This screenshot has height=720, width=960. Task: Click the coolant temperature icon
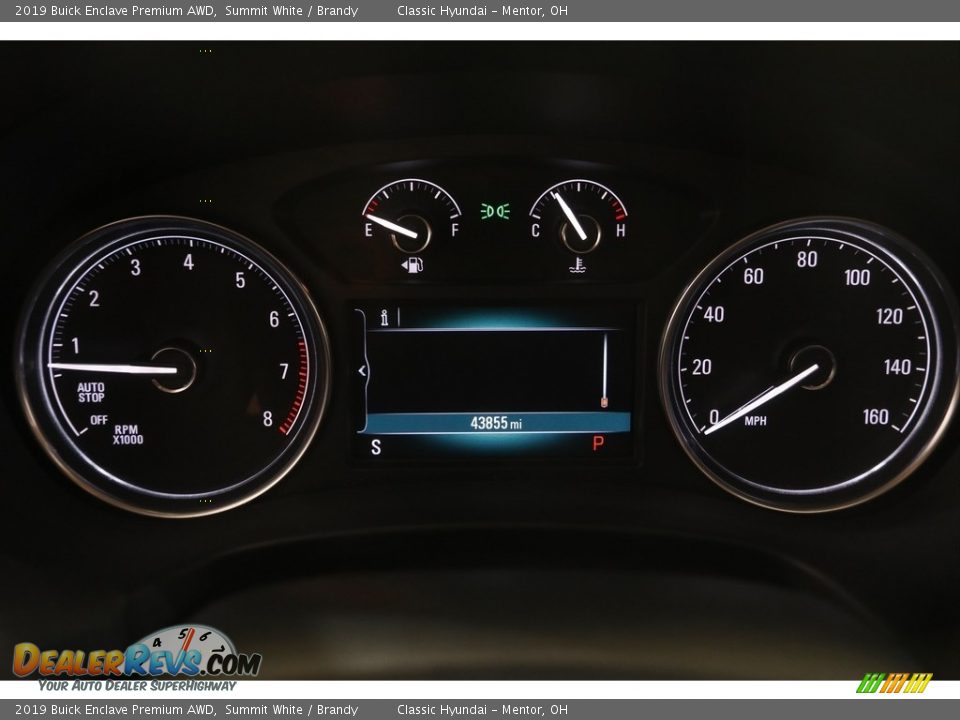577,265
